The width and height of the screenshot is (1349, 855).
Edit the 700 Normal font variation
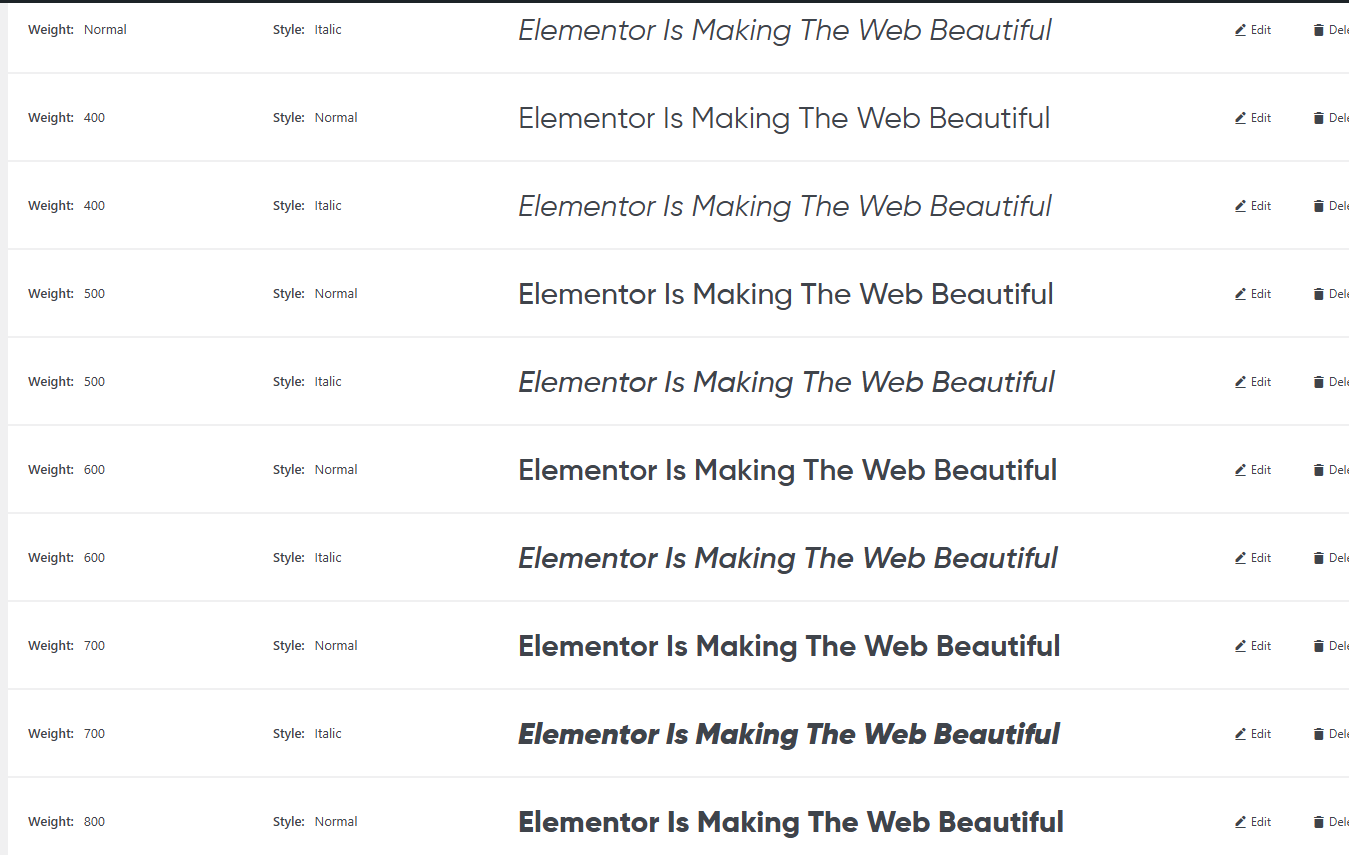[x=1253, y=646]
